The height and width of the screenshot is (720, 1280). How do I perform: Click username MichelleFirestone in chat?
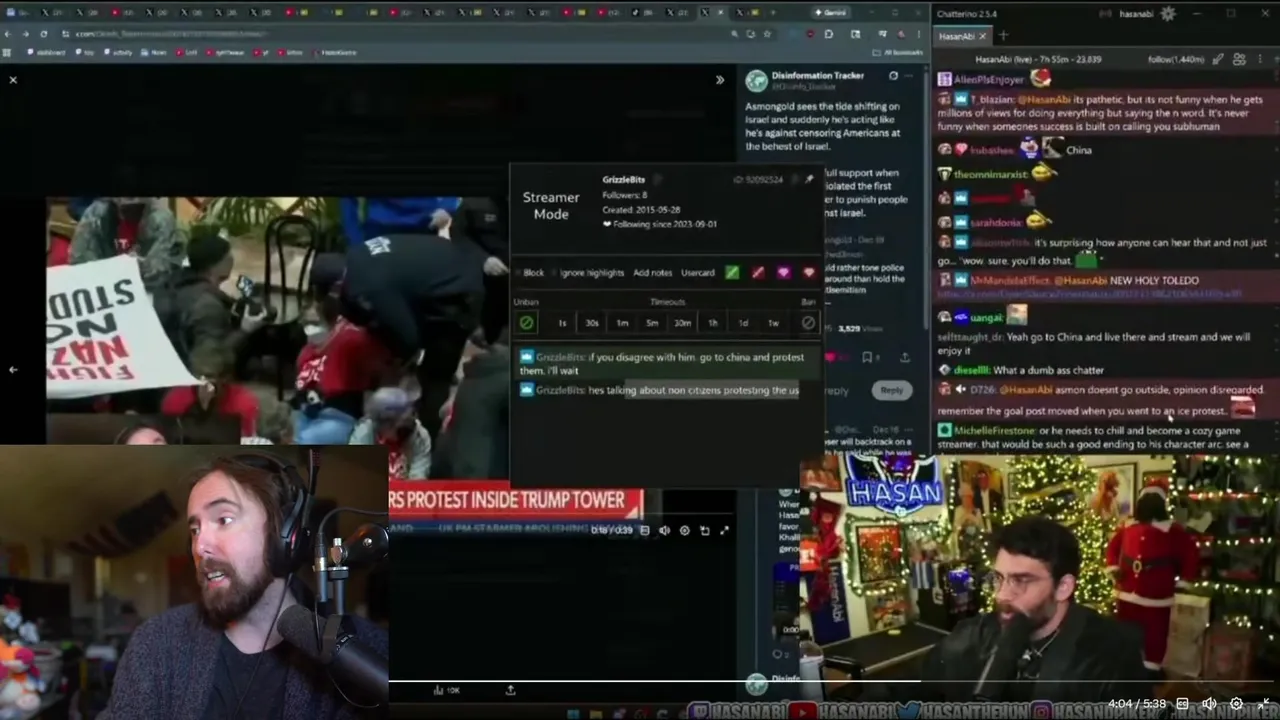pyautogui.click(x=996, y=430)
